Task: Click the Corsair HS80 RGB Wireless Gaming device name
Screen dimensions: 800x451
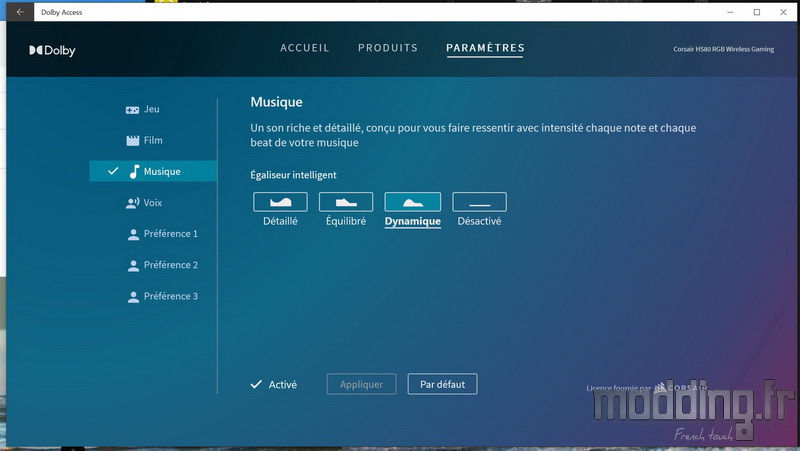Action: click(723, 49)
